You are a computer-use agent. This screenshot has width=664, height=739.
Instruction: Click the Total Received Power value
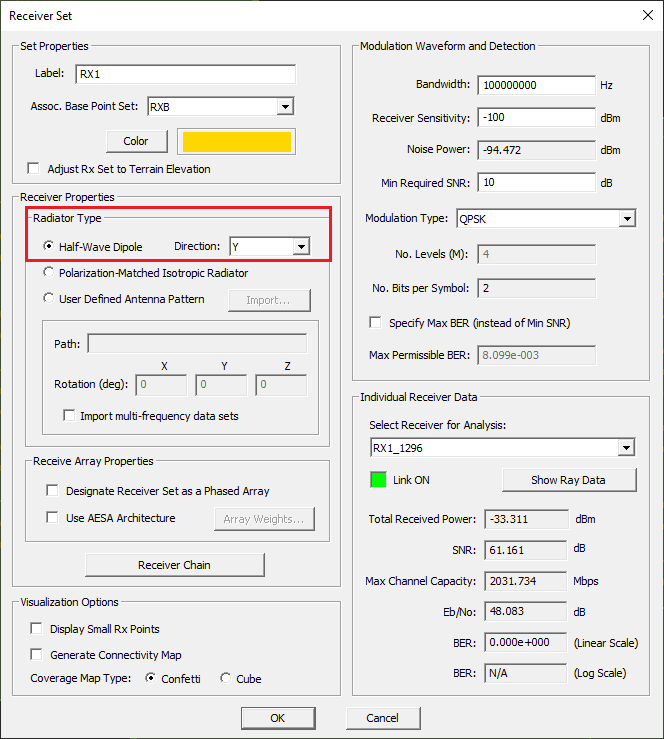pyautogui.click(x=526, y=519)
